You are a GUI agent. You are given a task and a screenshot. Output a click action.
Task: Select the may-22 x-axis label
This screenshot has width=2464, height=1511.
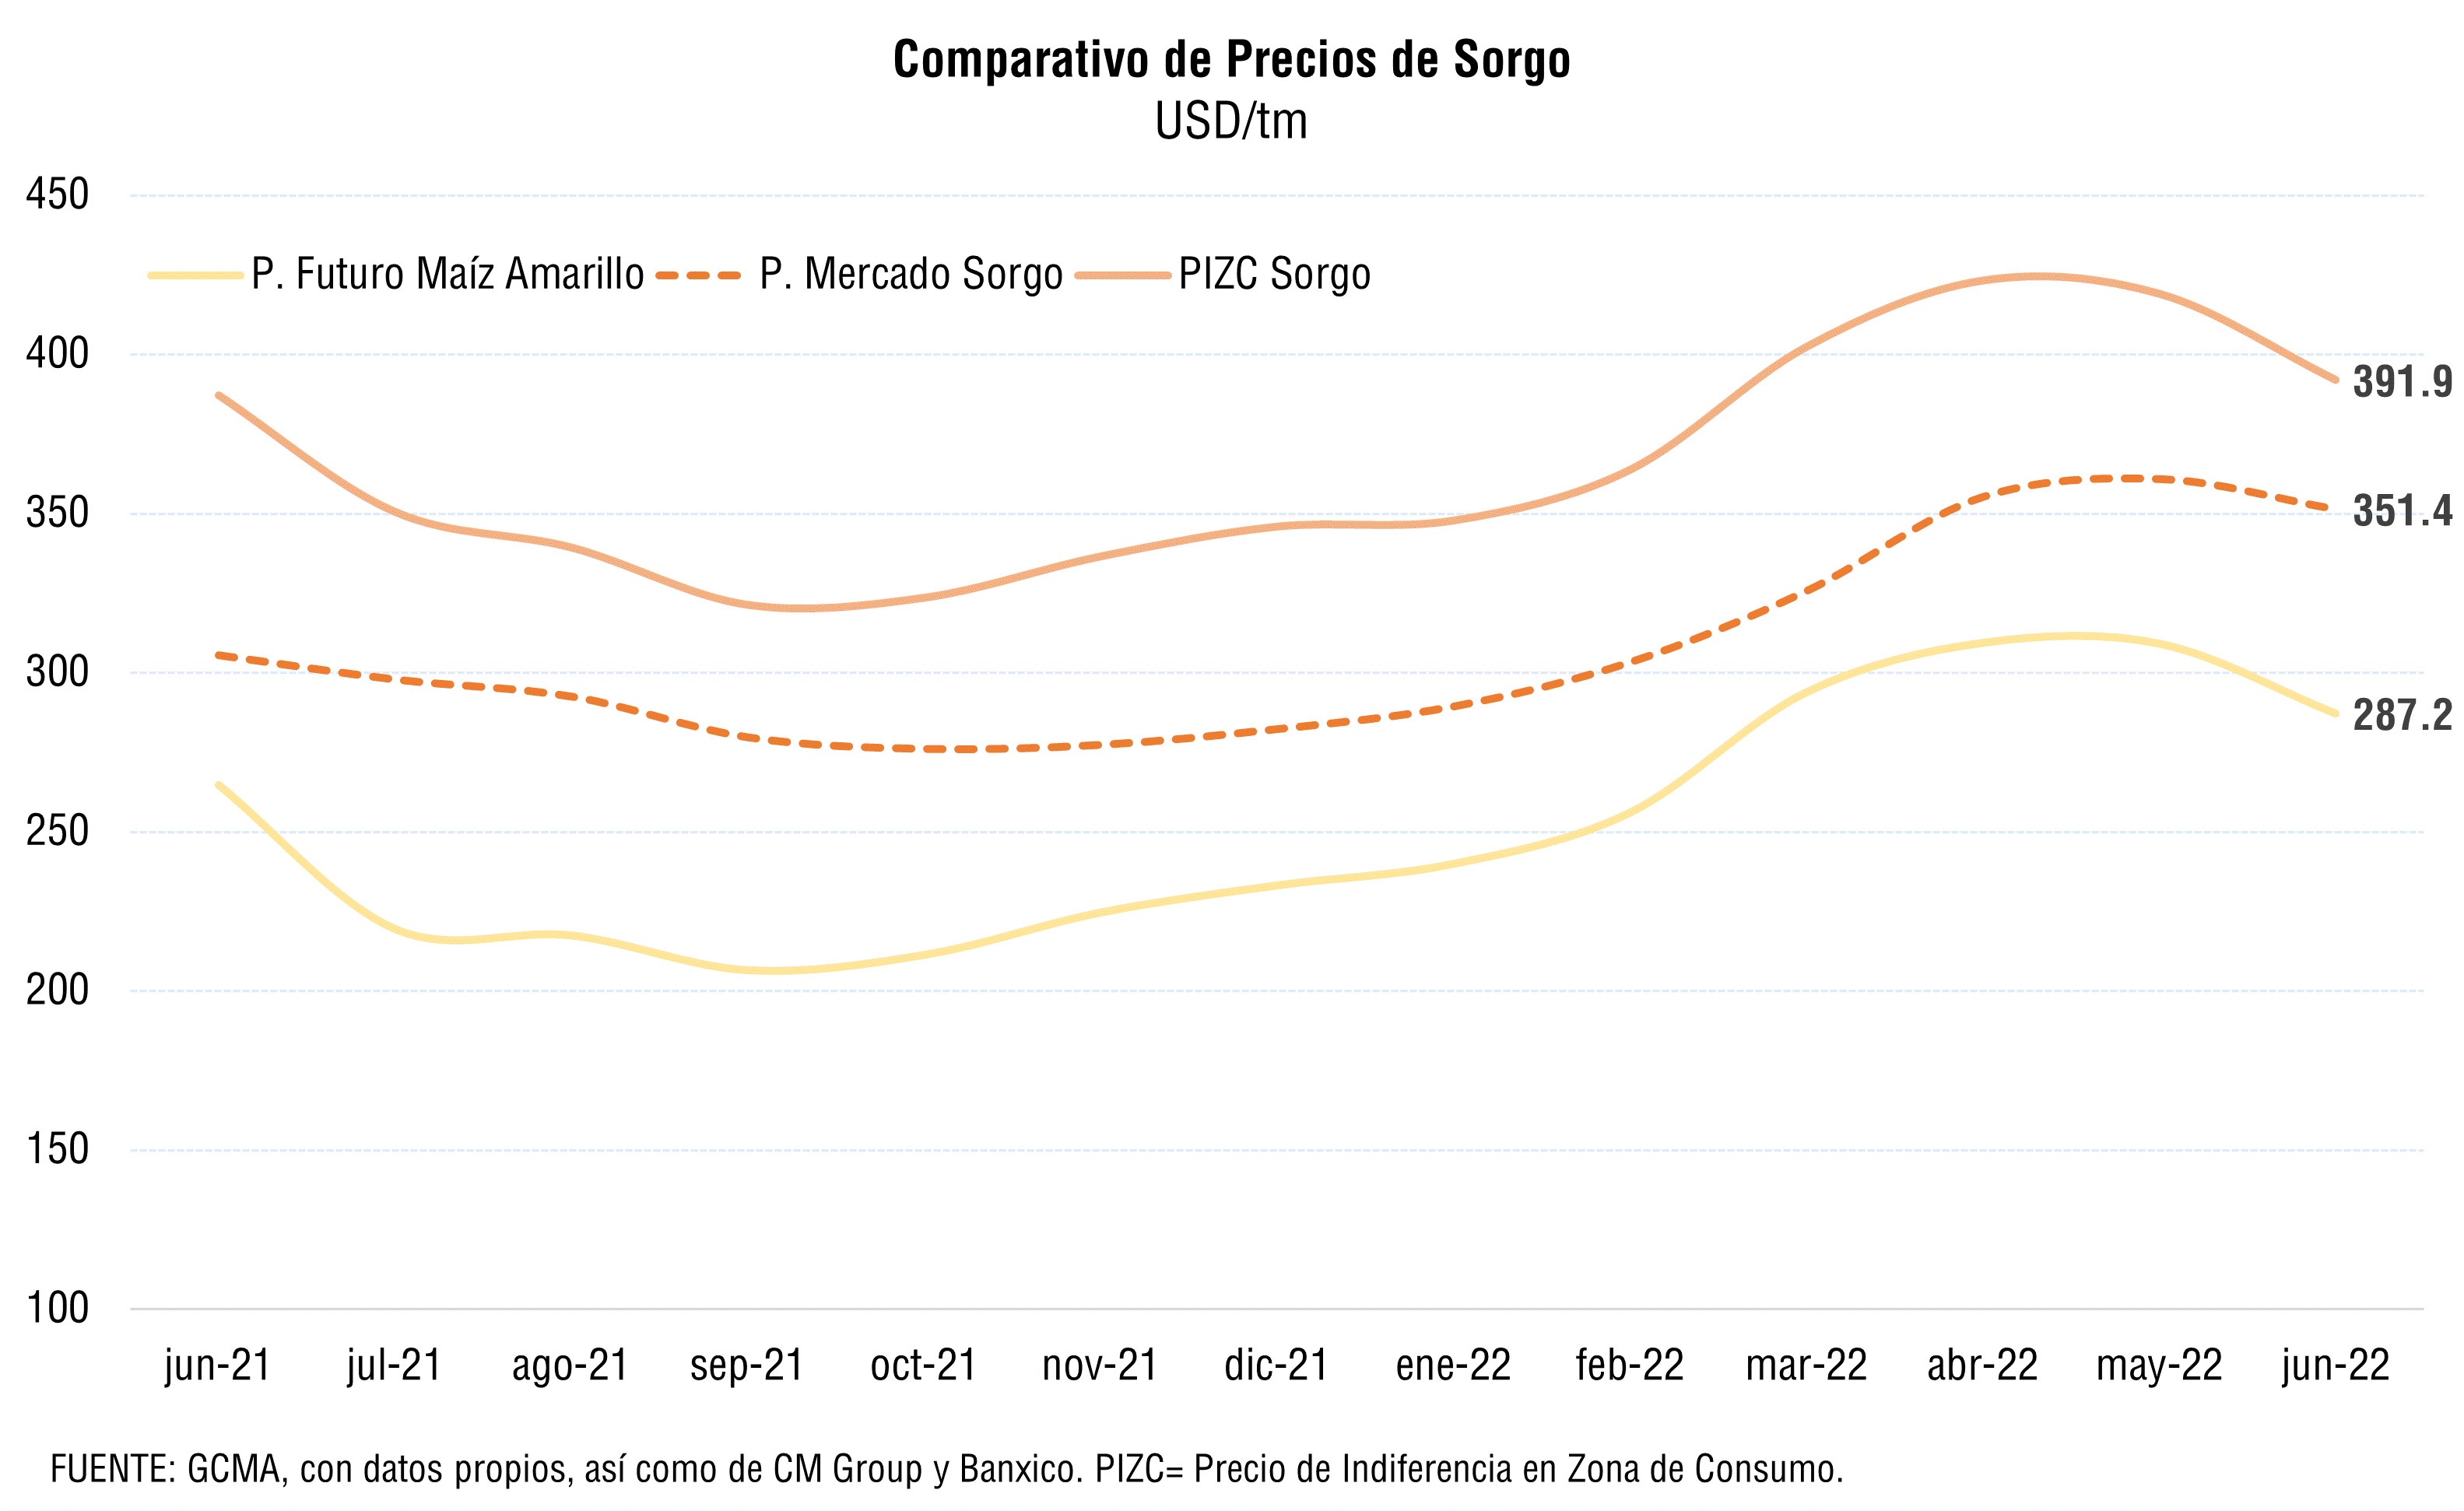2159,1365
